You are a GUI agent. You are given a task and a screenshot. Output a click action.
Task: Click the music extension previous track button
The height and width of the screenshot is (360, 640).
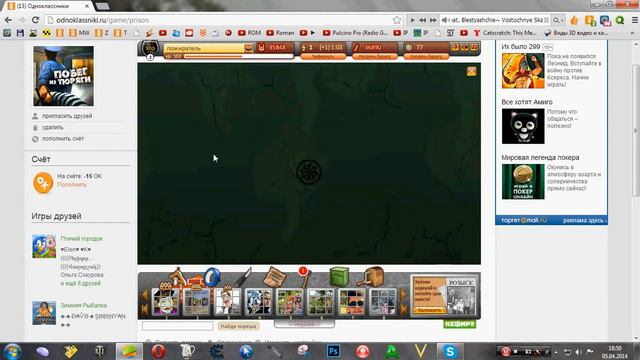pos(422,20)
